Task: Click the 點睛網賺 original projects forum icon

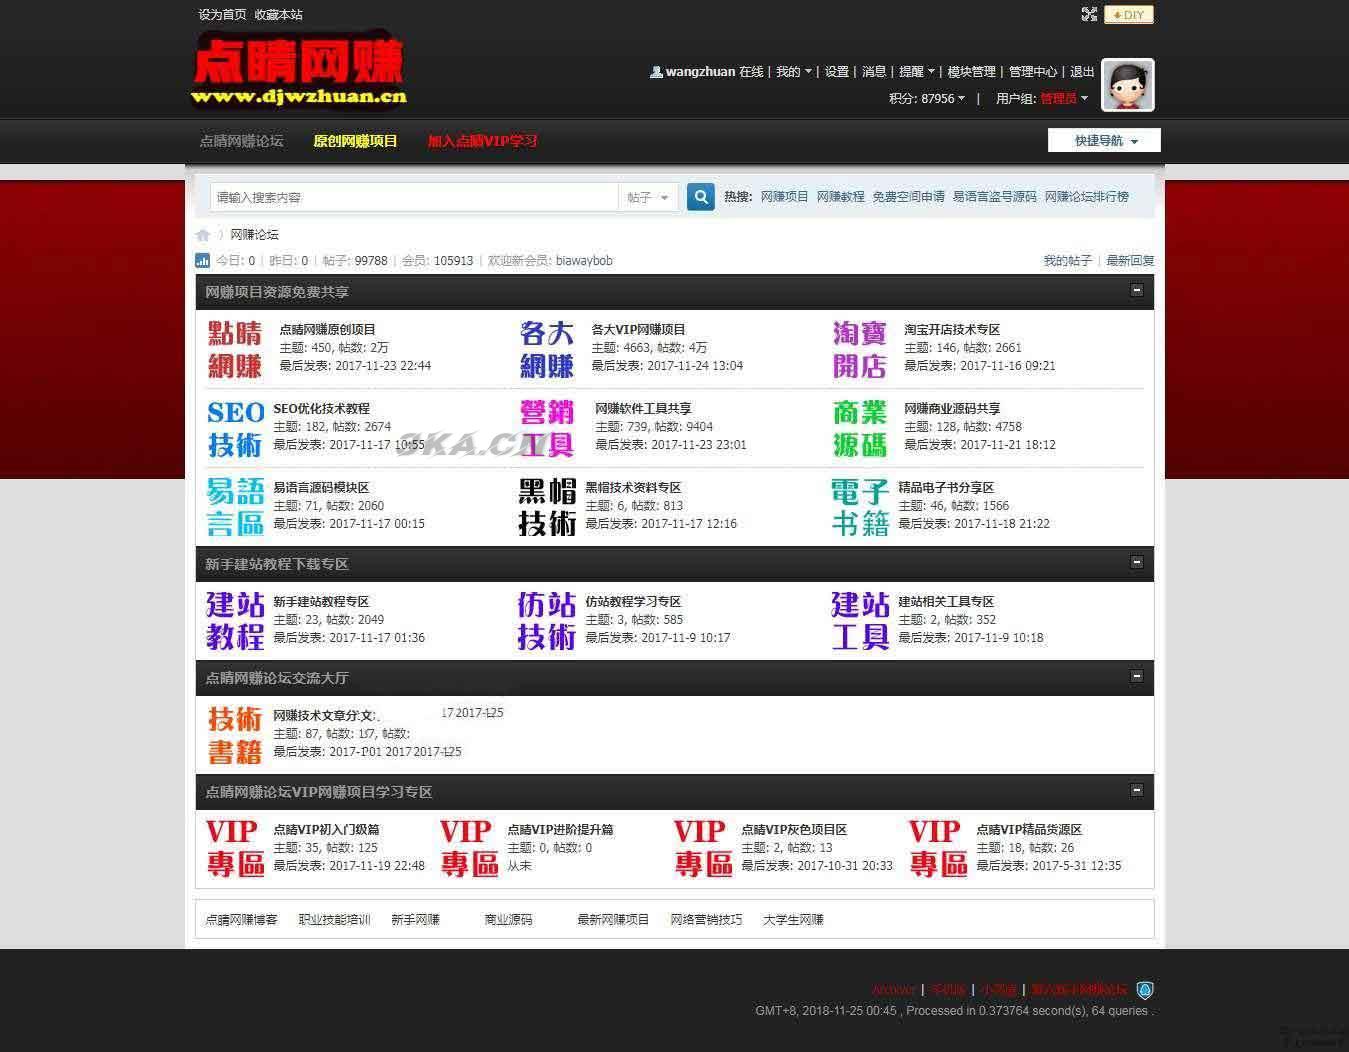Action: pos(235,348)
